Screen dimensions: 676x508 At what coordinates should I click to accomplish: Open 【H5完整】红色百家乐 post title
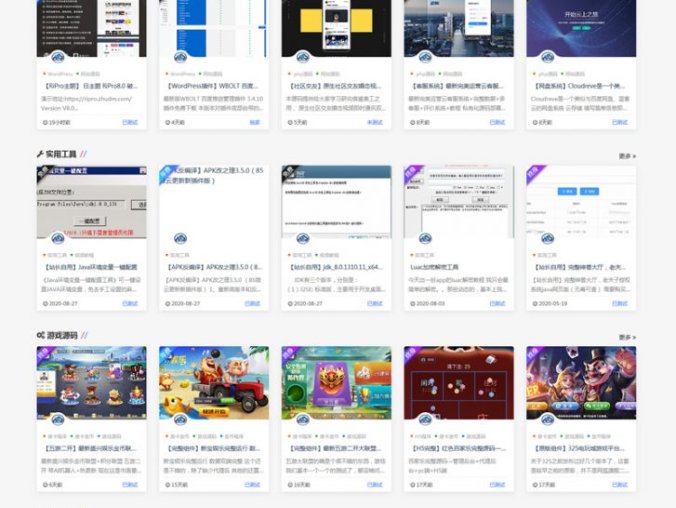point(458,448)
